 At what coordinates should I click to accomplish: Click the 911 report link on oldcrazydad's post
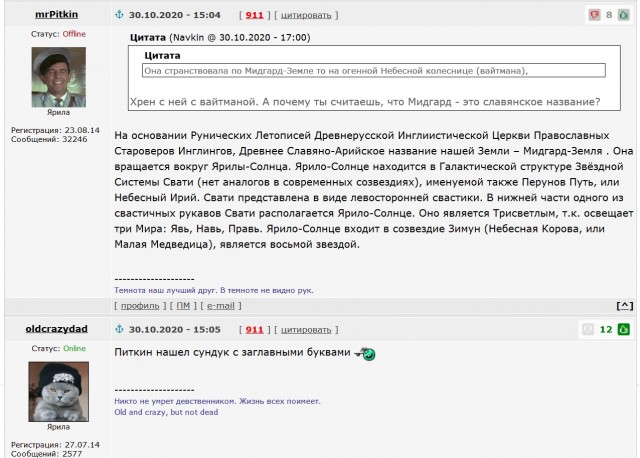click(254, 329)
